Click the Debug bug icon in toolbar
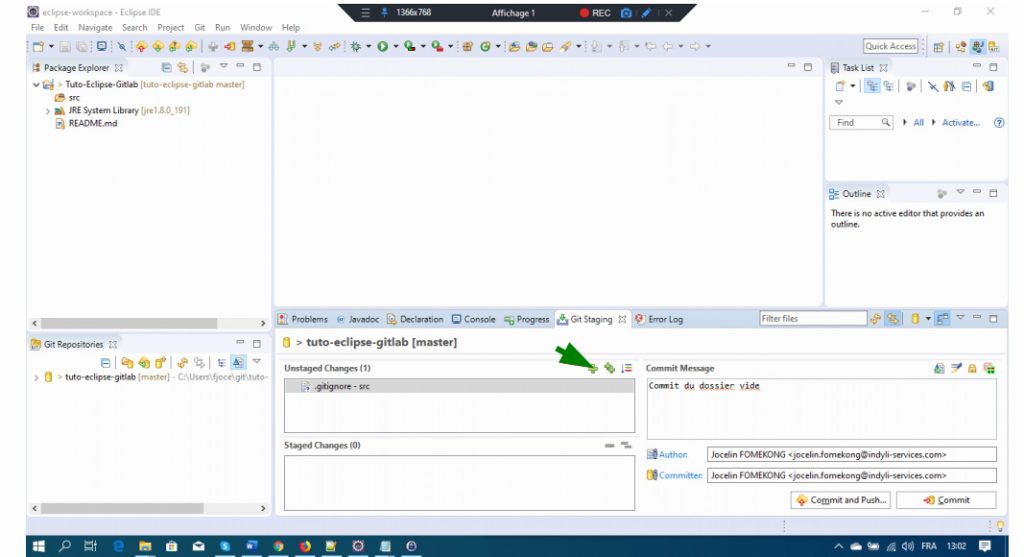The image size is (1024, 557). pos(355,46)
